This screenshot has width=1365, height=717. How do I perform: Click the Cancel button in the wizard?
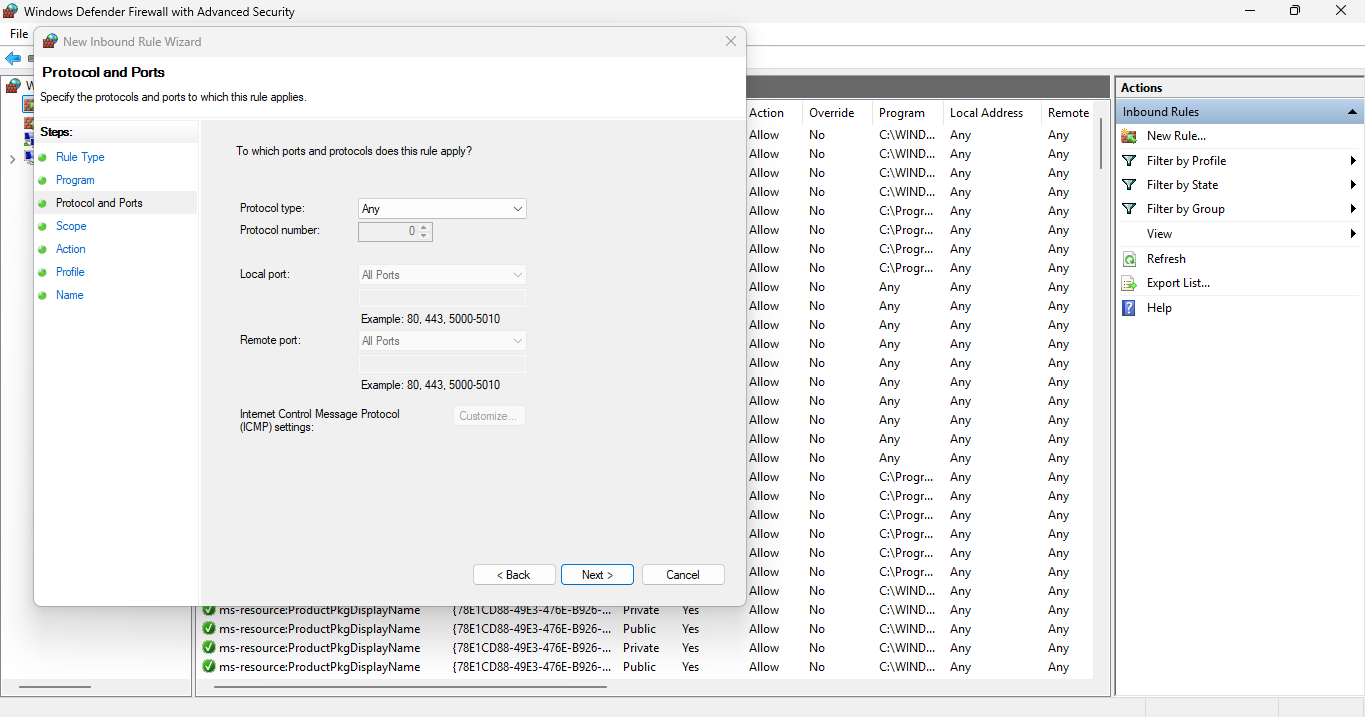(x=683, y=575)
